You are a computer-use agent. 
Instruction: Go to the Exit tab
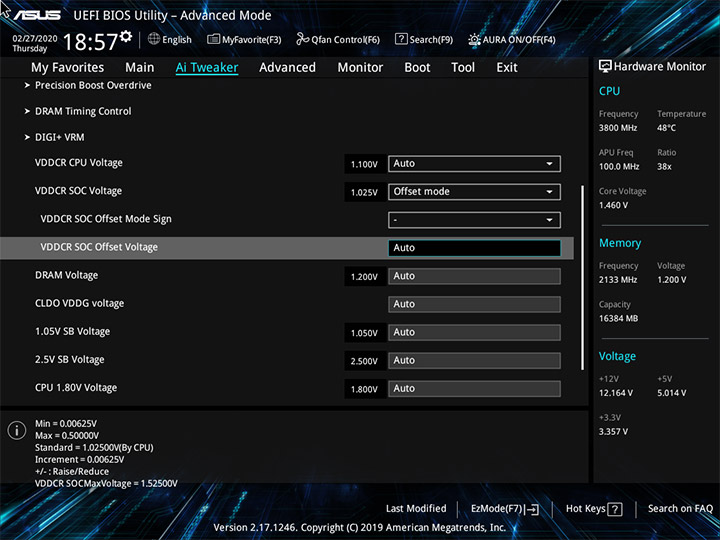click(x=507, y=68)
